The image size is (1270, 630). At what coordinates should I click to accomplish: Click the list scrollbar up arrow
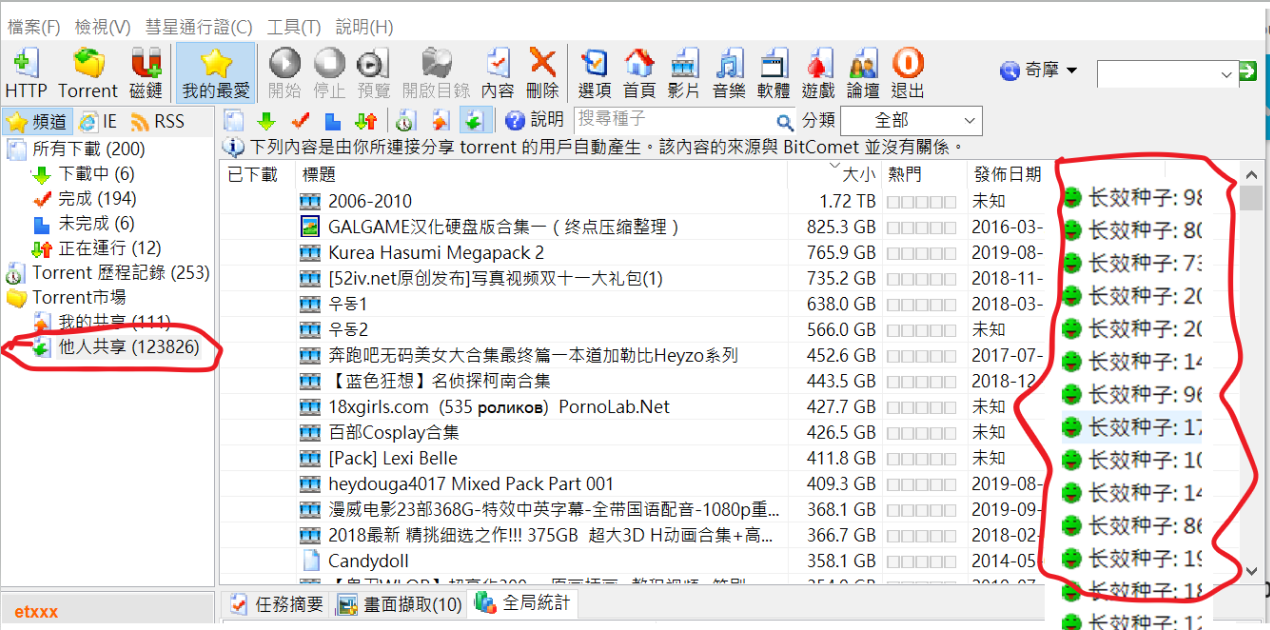pos(1251,175)
